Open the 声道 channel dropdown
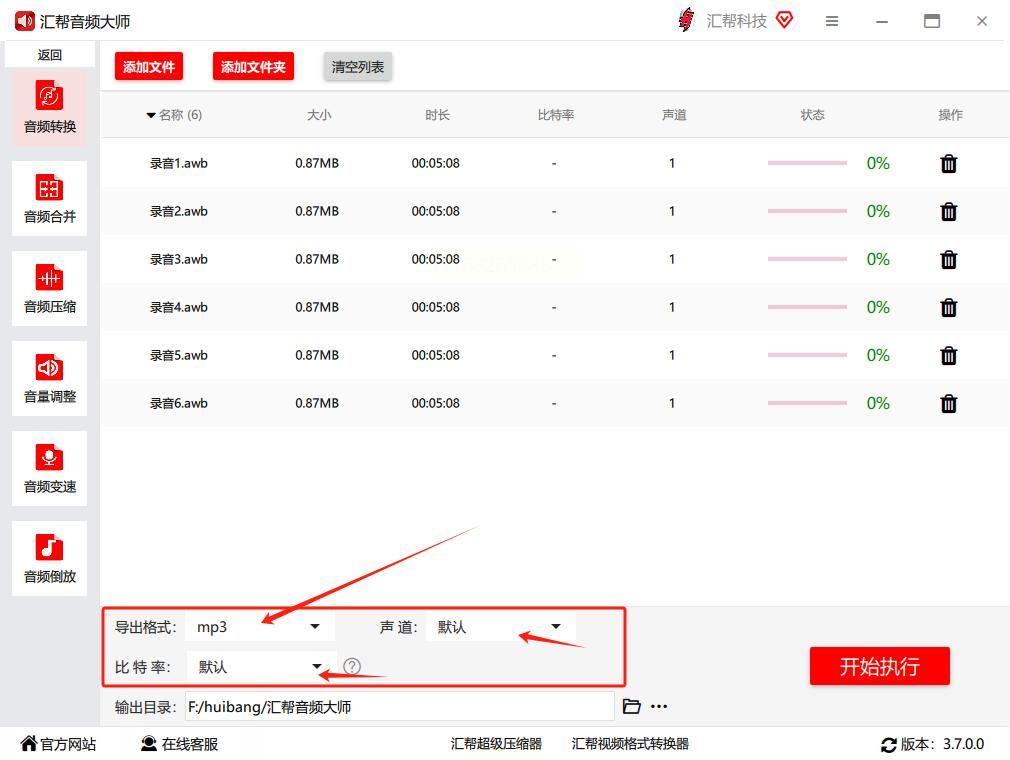This screenshot has height=760, width=1010. coord(500,627)
